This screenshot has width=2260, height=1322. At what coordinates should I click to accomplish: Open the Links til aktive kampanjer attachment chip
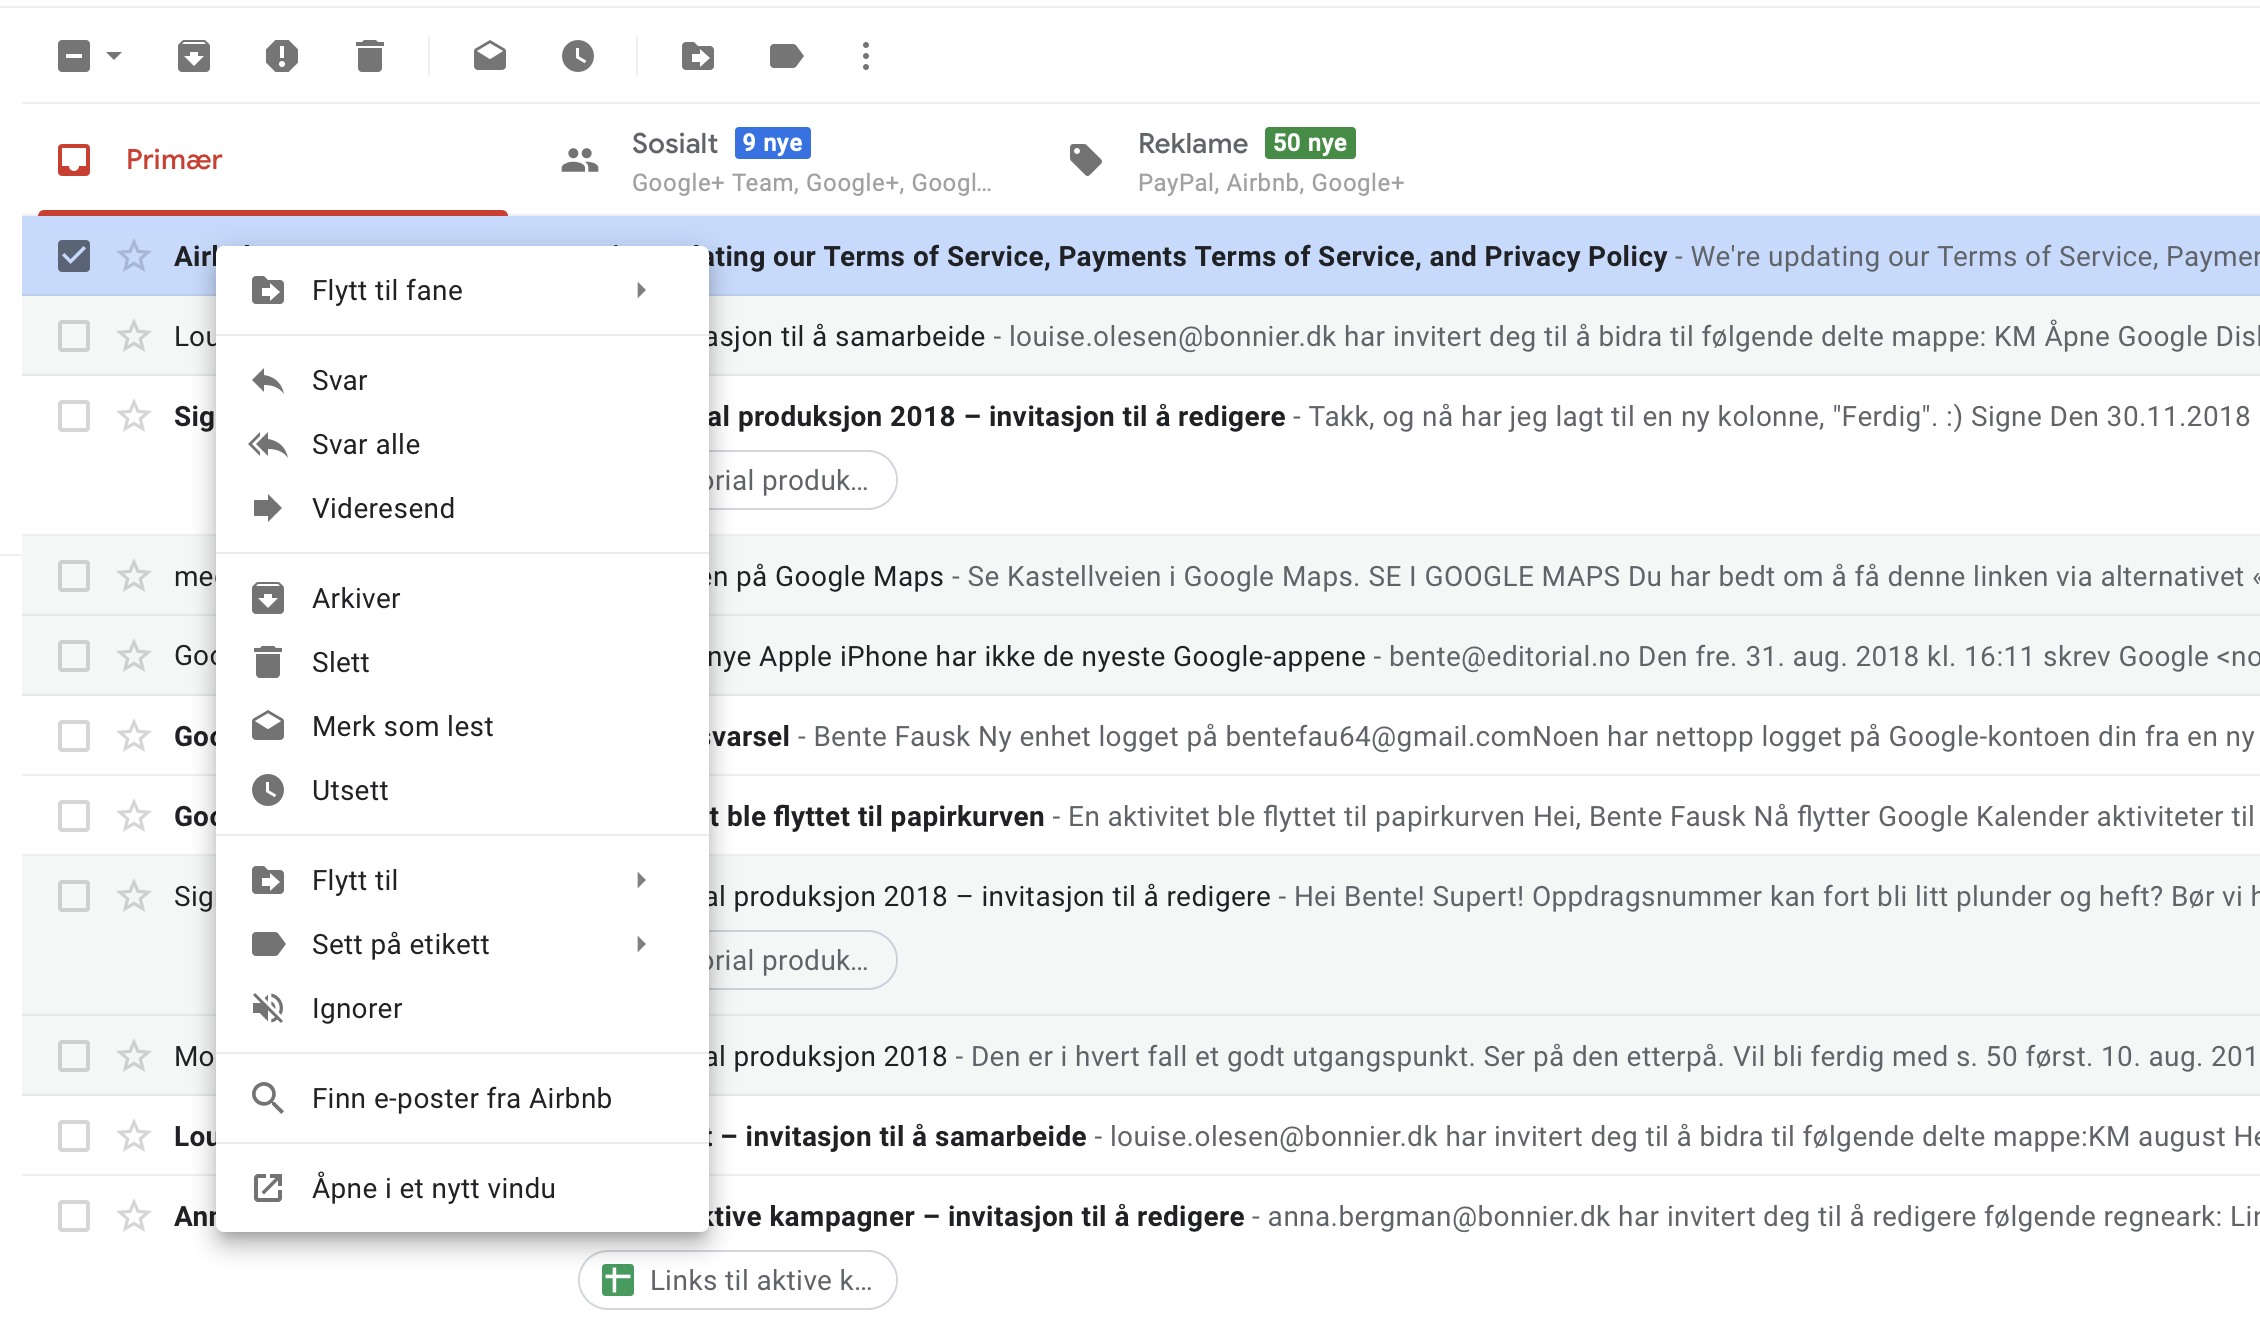pyautogui.click(x=737, y=1280)
